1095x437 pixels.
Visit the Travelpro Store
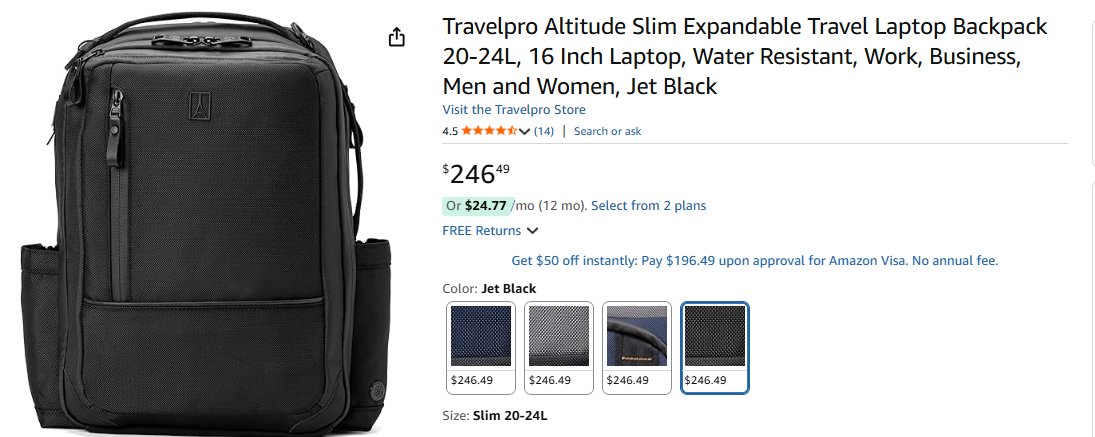coord(514,110)
